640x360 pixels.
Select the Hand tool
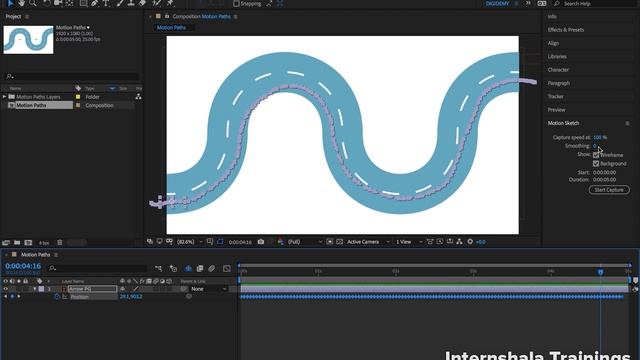click(21, 3)
